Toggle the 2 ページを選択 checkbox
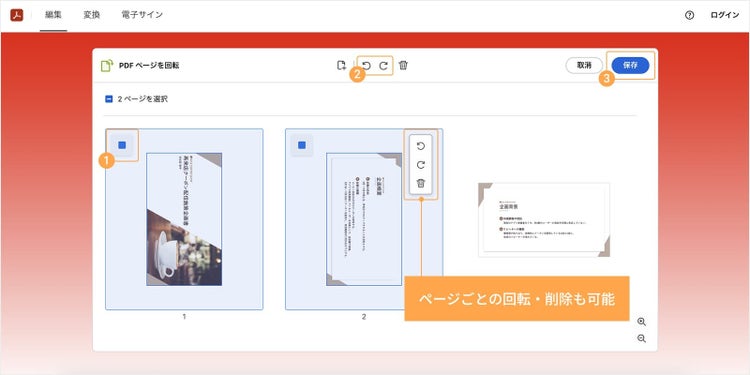 [109, 99]
